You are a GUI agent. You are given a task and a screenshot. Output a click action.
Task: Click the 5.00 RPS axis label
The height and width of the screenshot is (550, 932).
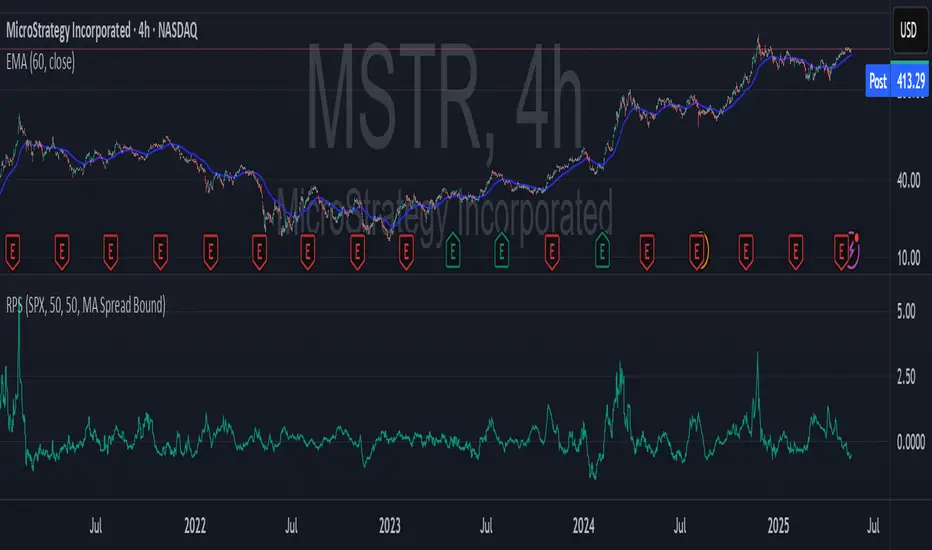pos(906,312)
